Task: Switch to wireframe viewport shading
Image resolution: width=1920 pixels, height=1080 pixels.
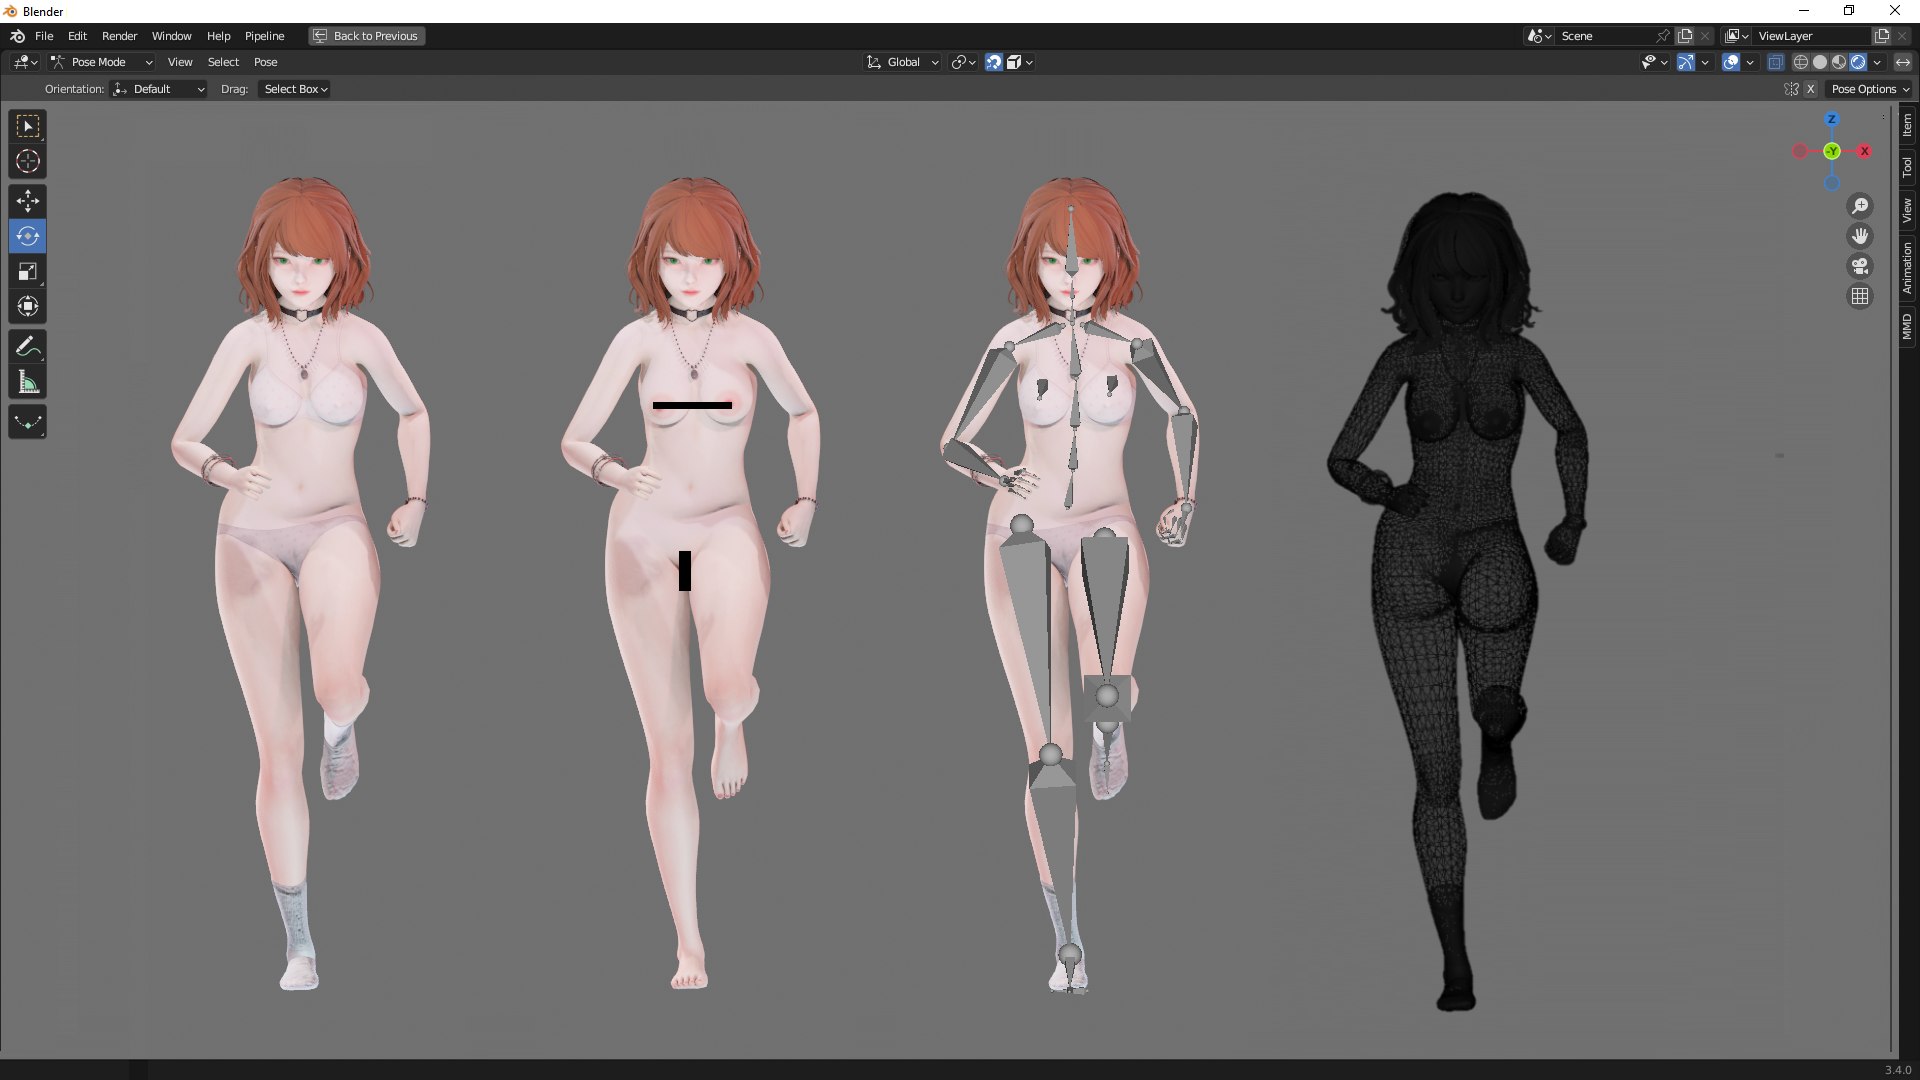Action: (1801, 62)
